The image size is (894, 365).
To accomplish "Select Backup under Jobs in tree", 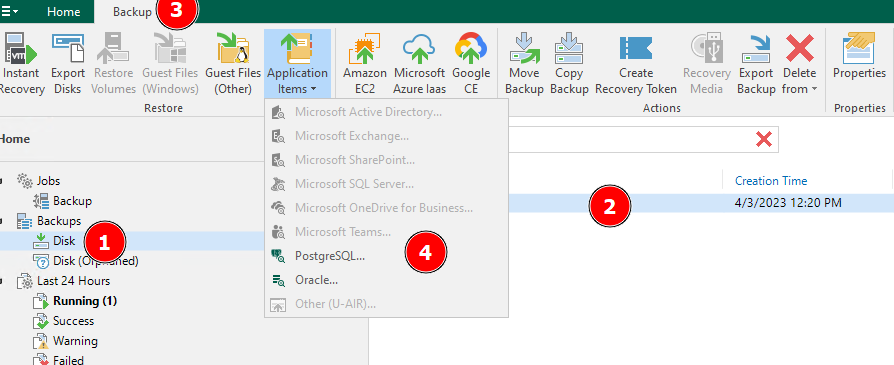I will coord(72,201).
